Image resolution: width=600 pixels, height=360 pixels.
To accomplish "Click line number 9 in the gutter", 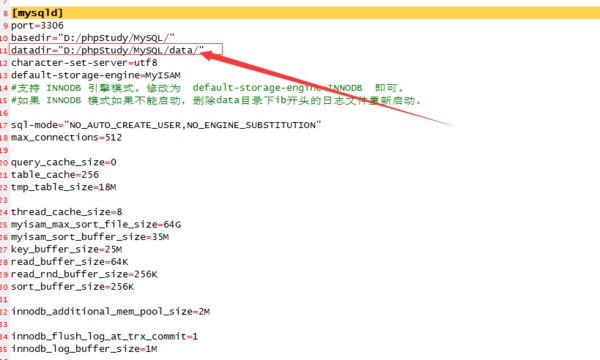I will tap(5, 26).
